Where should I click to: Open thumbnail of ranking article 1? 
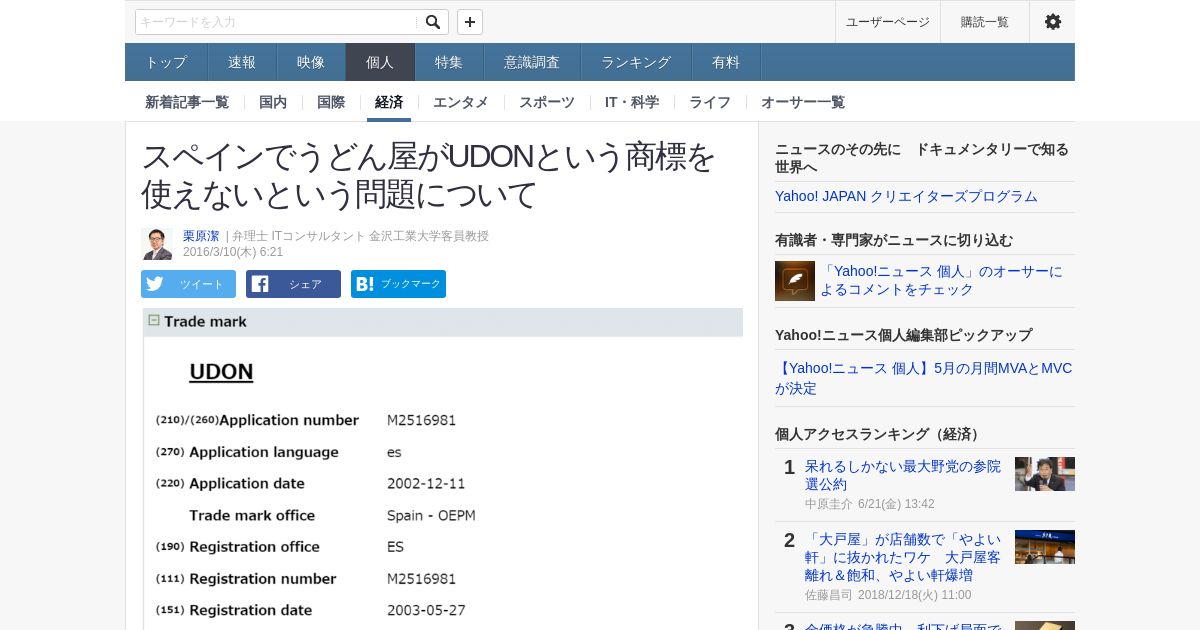coord(1045,474)
